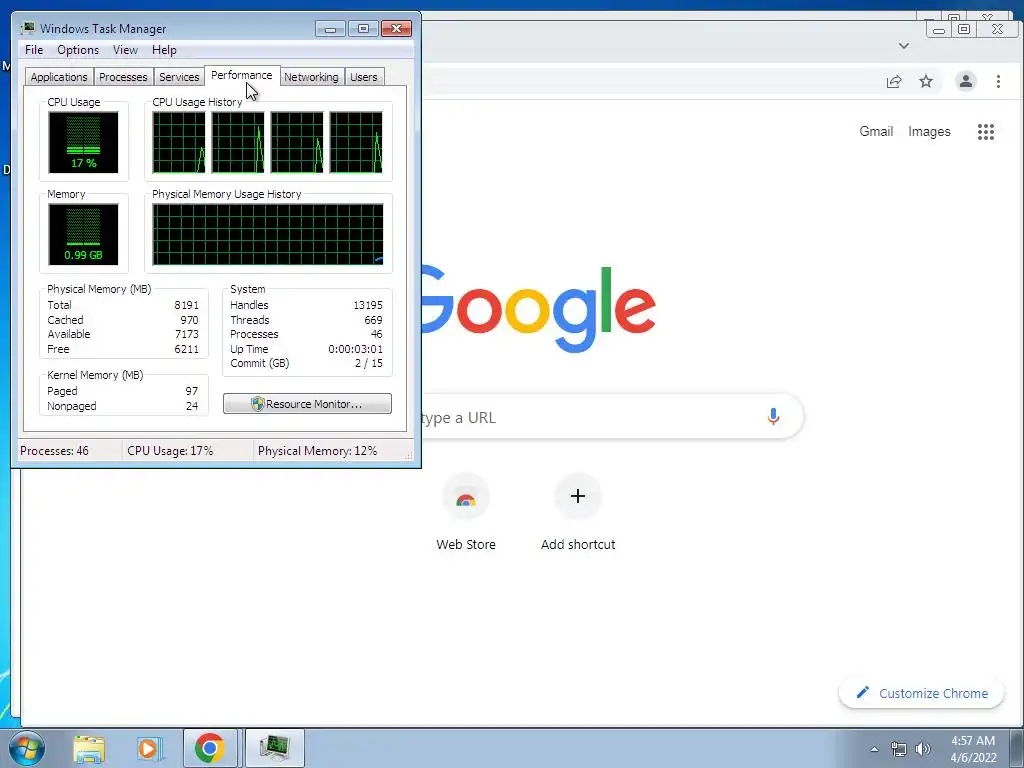Close the Windows Task Manager window
The width and height of the screenshot is (1024, 768).
[x=396, y=29]
